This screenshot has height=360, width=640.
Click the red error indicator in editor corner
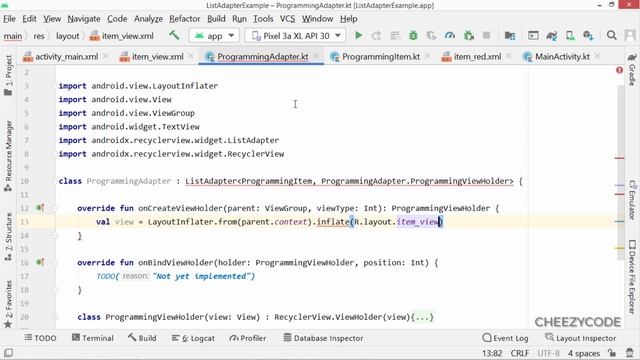[x=620, y=70]
